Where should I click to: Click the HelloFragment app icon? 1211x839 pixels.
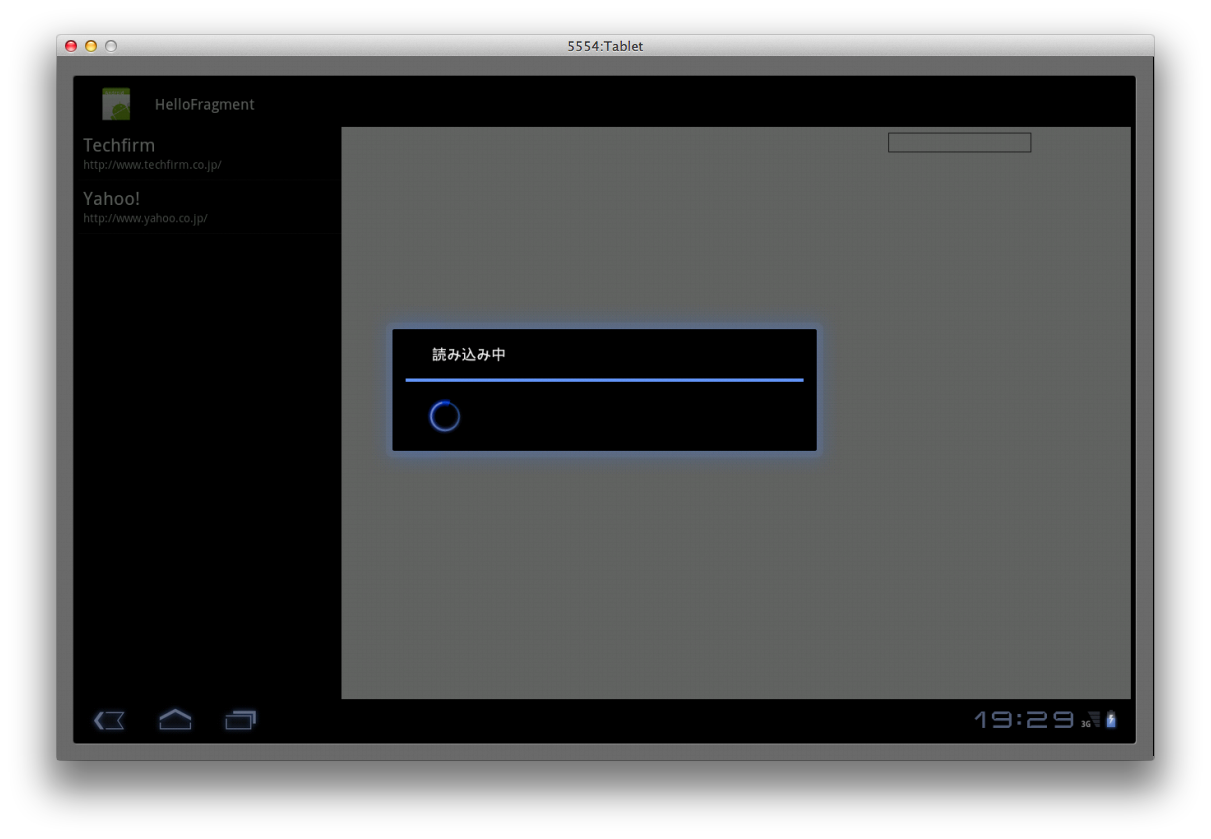click(116, 104)
